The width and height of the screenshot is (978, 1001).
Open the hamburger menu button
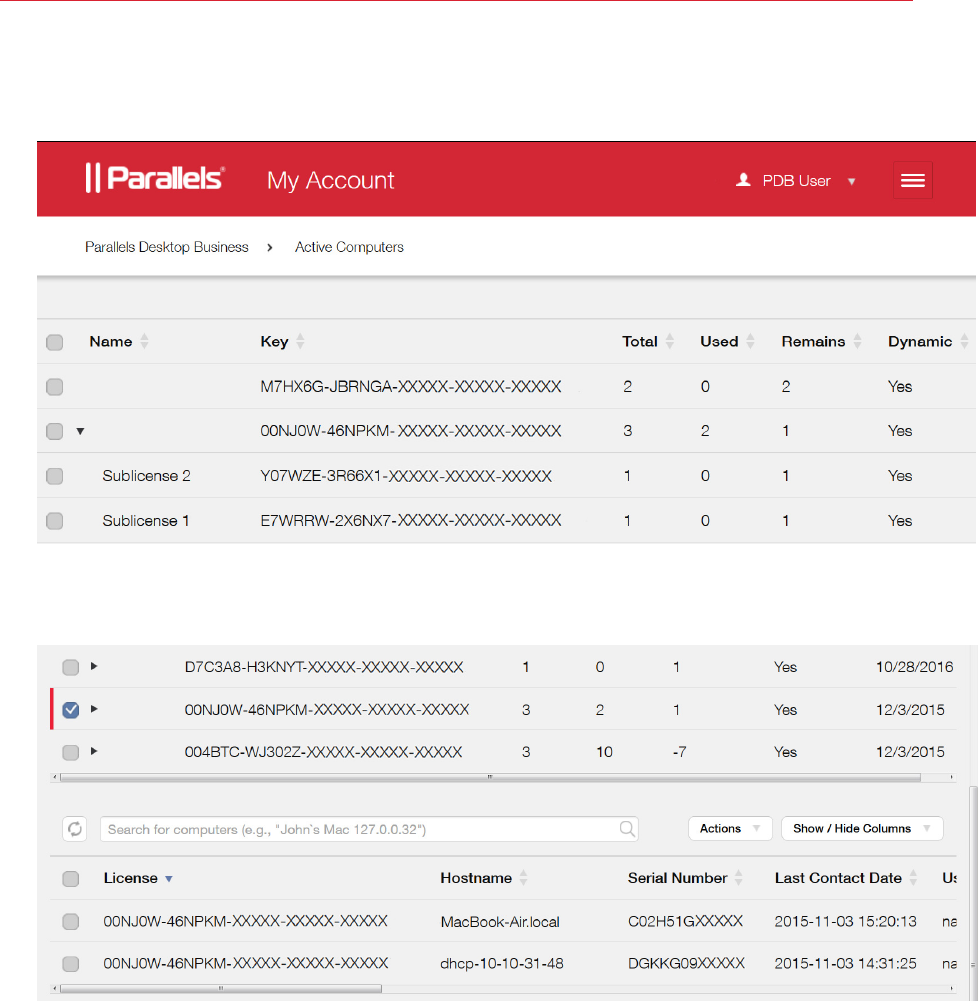coord(912,181)
